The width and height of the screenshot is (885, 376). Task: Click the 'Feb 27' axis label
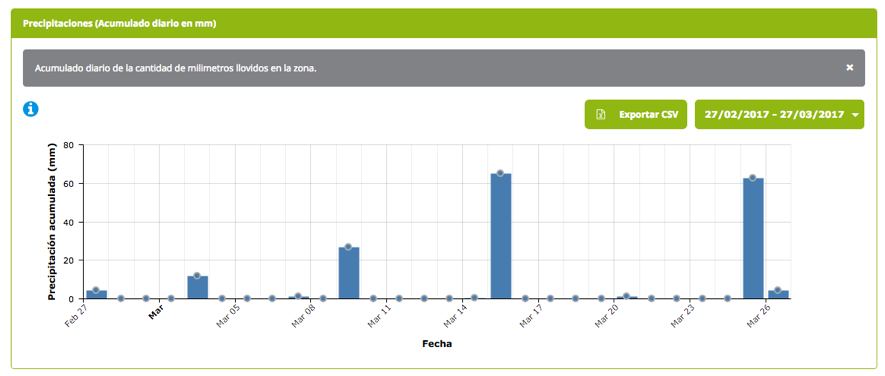pos(77,316)
